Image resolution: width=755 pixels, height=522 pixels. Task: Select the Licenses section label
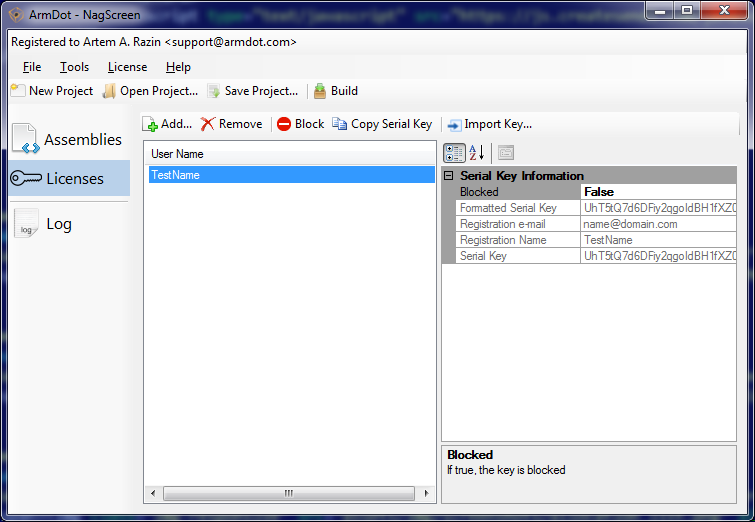pos(75,179)
